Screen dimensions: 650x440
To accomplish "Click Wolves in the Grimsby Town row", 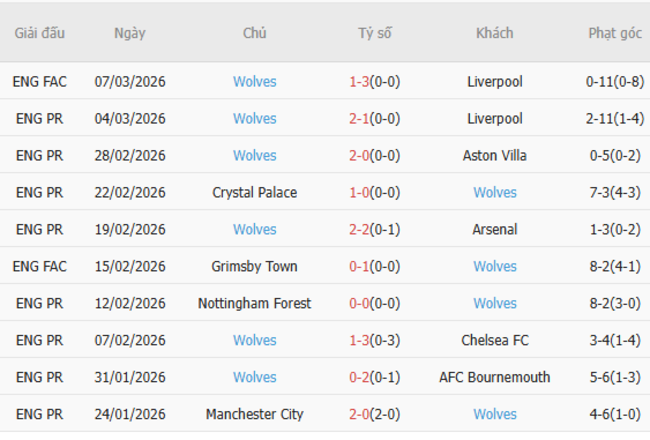I will click(495, 267).
